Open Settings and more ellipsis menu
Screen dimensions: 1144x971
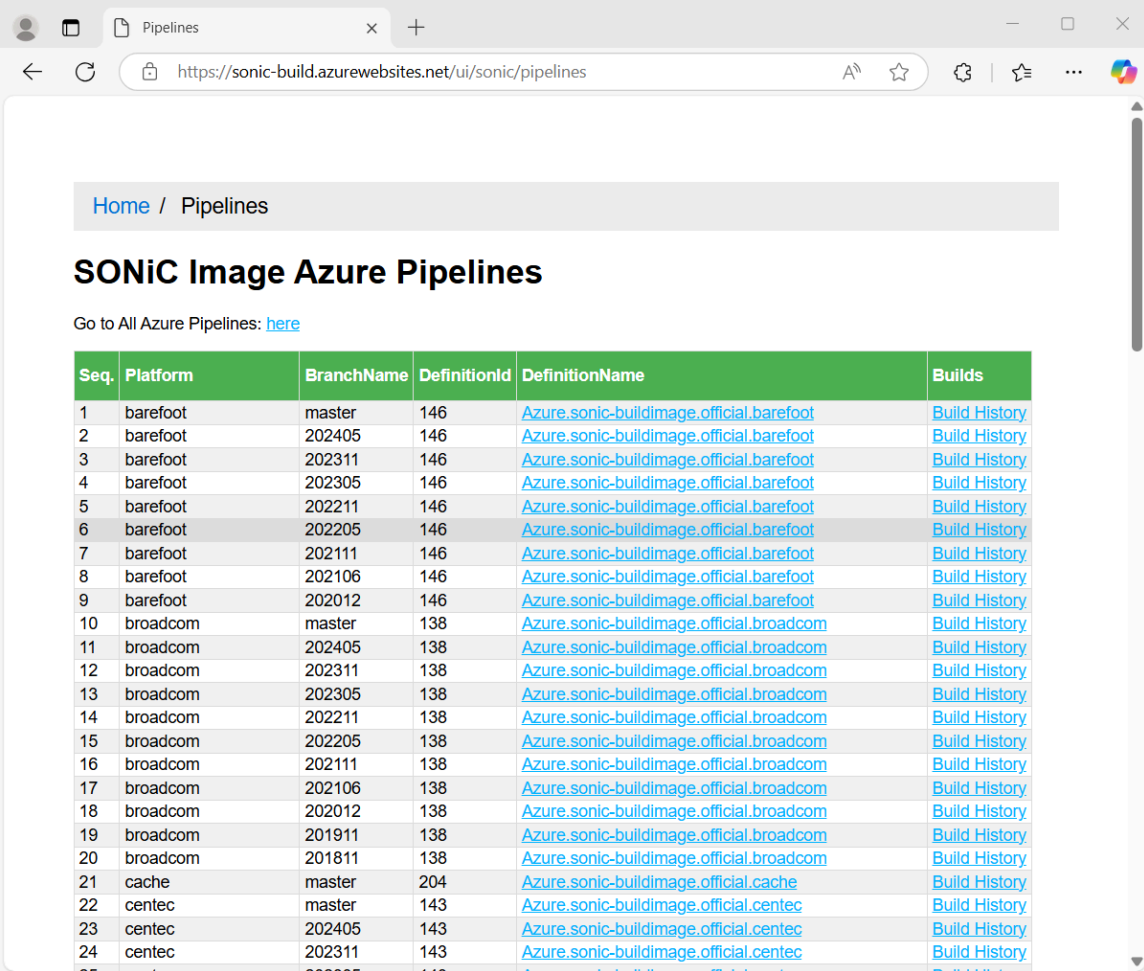(x=1073, y=72)
